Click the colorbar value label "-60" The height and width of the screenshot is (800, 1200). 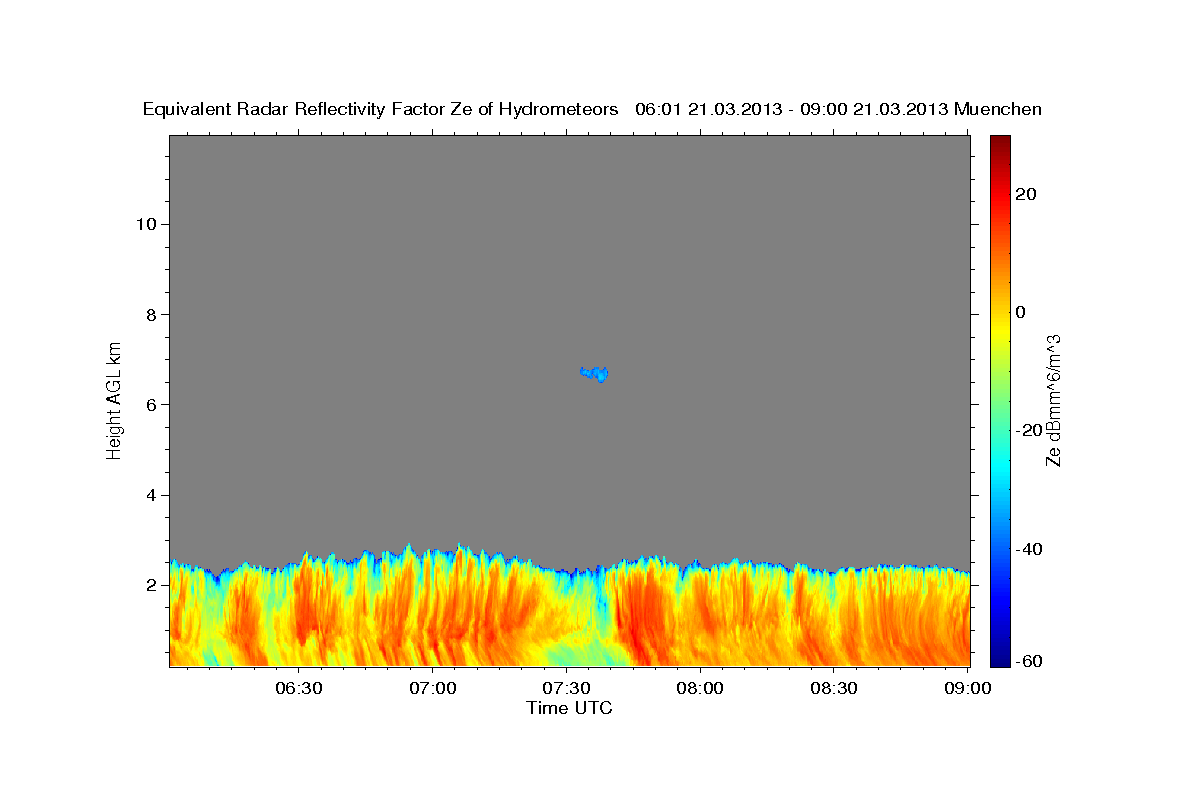tap(1030, 660)
